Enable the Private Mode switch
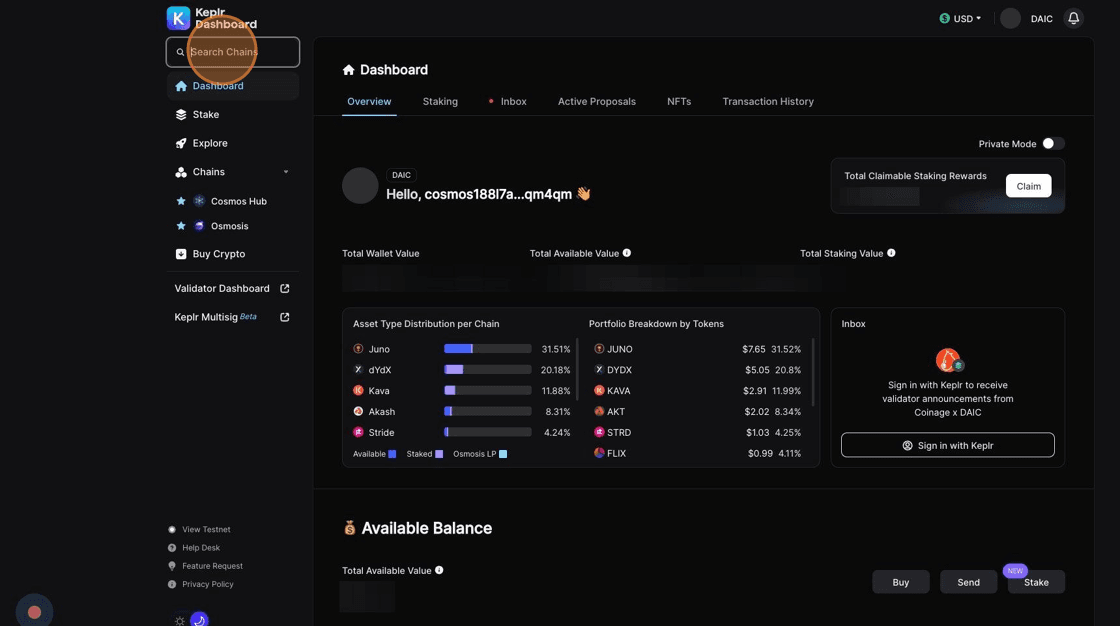This screenshot has height=626, width=1120. [1053, 144]
